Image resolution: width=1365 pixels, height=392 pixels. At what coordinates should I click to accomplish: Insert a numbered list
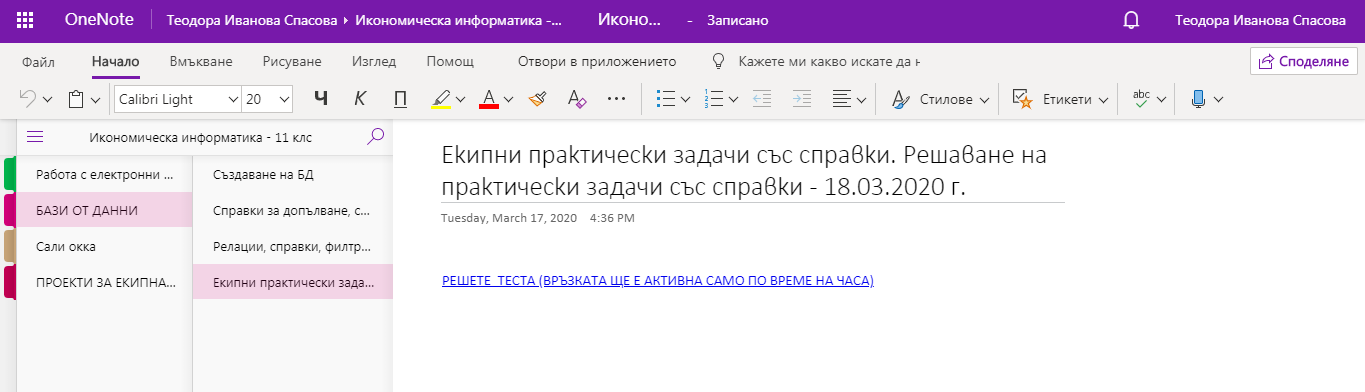[x=714, y=99]
